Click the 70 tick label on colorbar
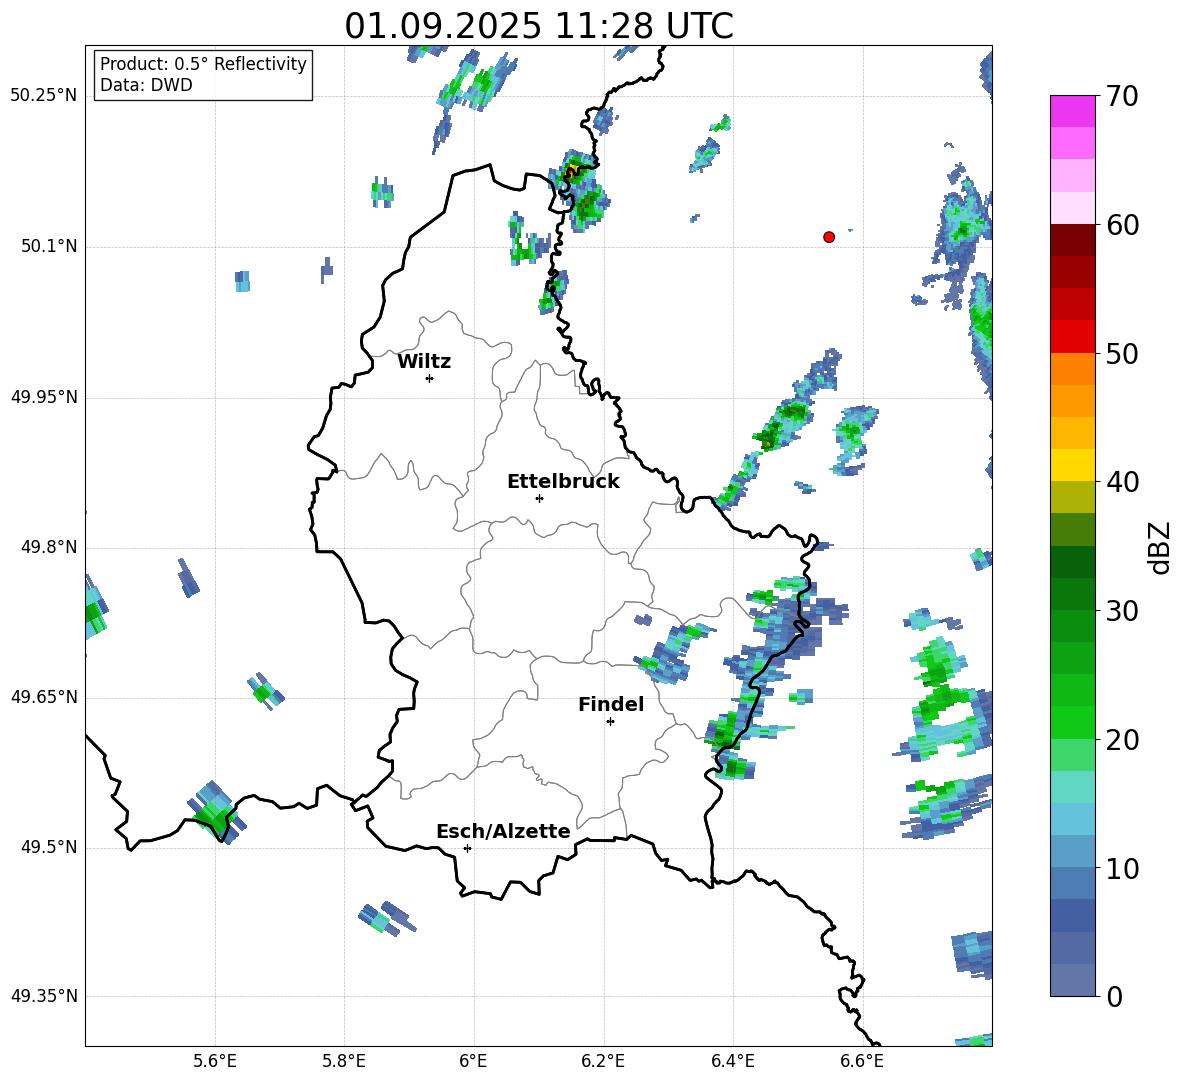1184x1081 pixels. [1121, 97]
